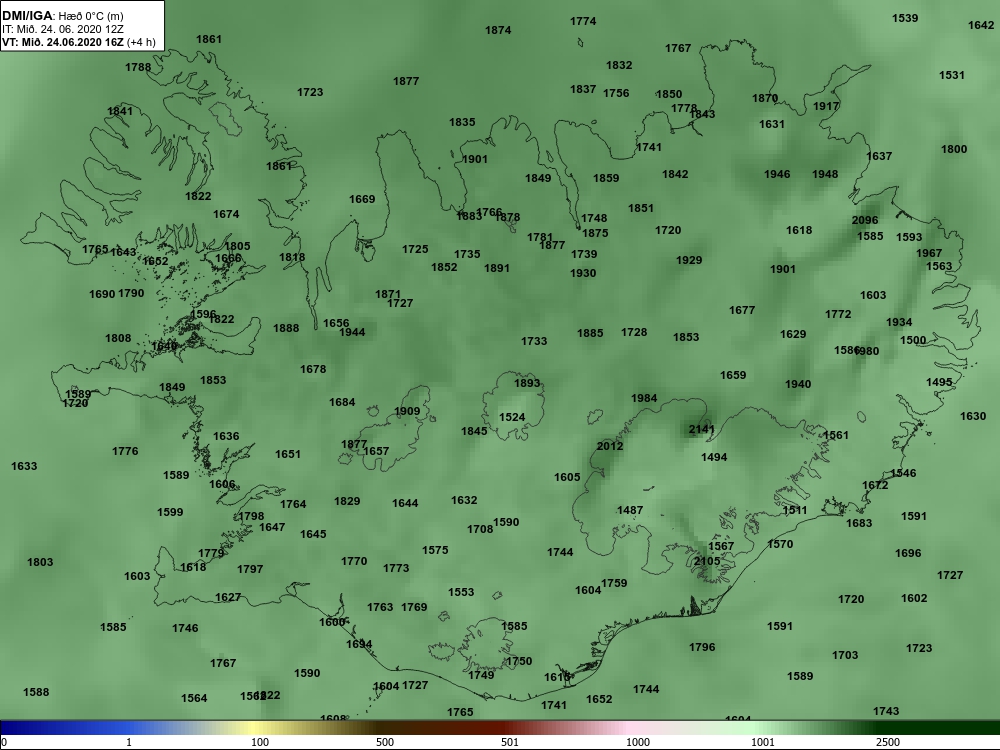Click the map value 1946
The width and height of the screenshot is (1000, 750).
pyautogui.click(x=777, y=174)
